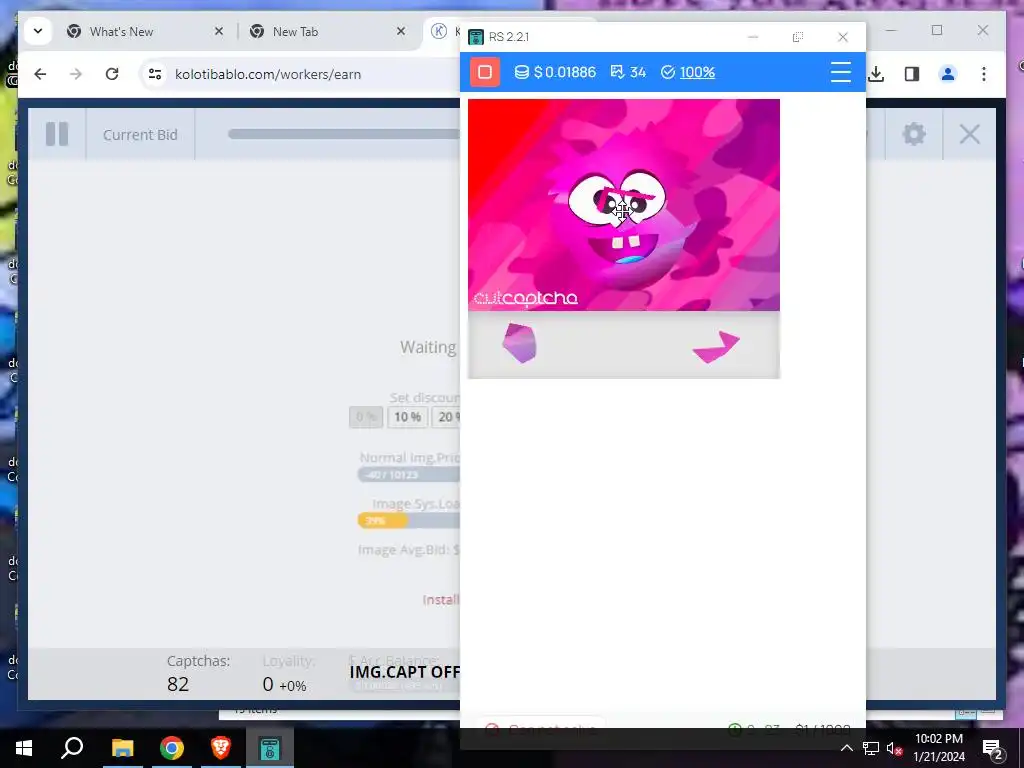Close the Kolotibablo earn panel
Viewport: 1024px width, 768px height.
[970, 134]
